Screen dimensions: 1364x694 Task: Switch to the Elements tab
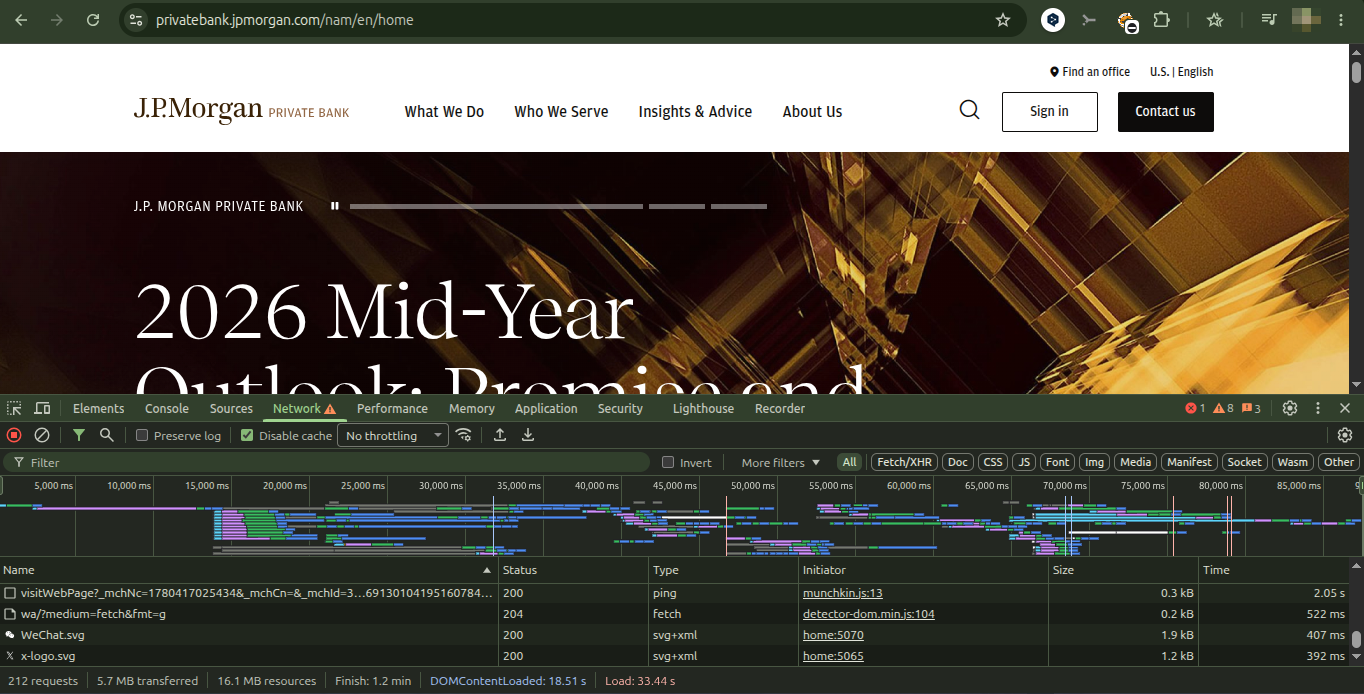98,408
